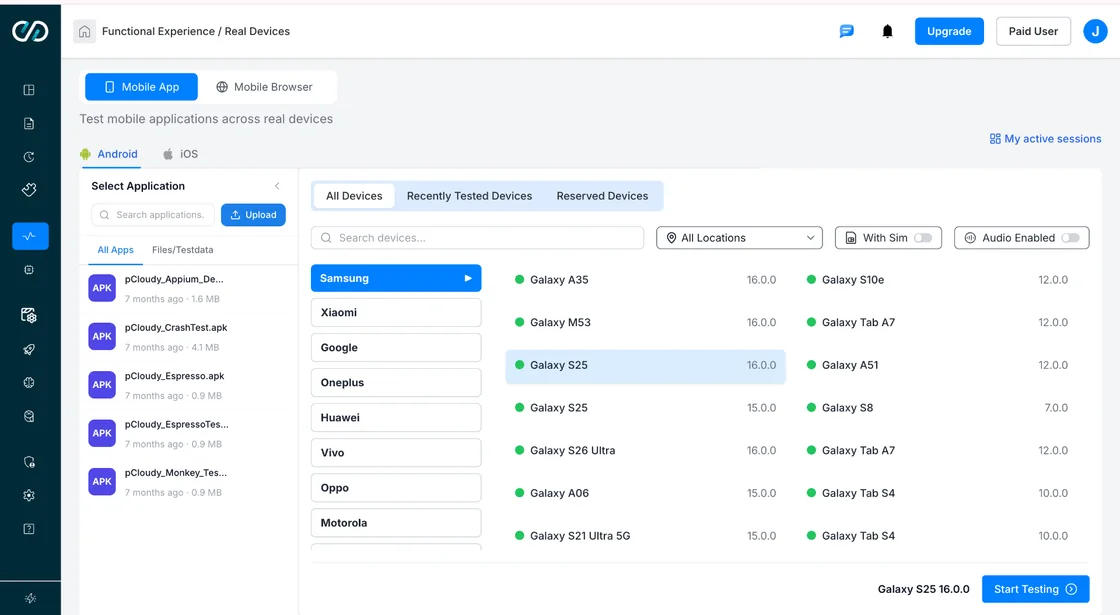Open the All Devices tab
Screen dimensions: 1120x615
[x=354, y=196]
